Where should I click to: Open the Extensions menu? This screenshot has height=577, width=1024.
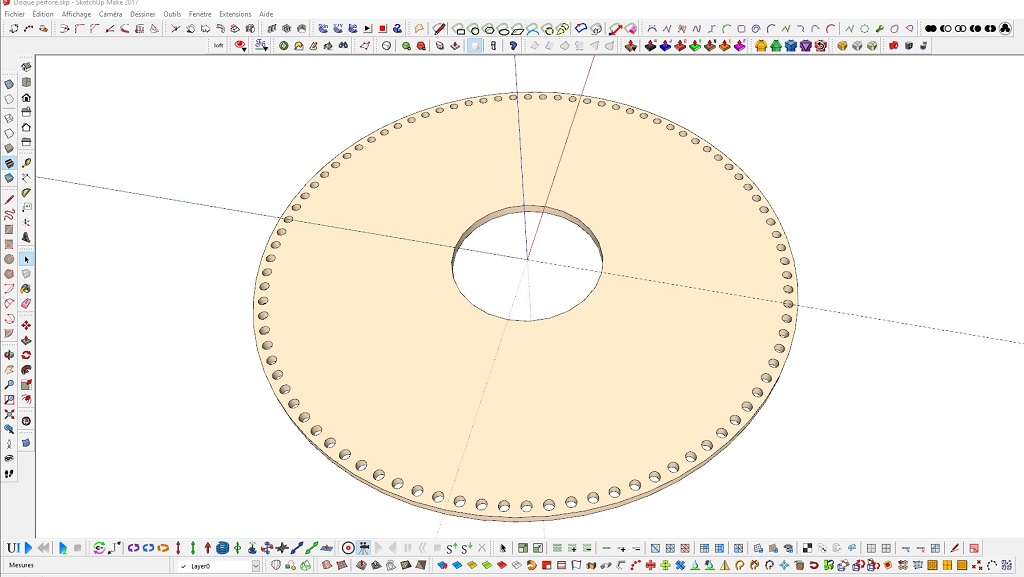(x=235, y=15)
